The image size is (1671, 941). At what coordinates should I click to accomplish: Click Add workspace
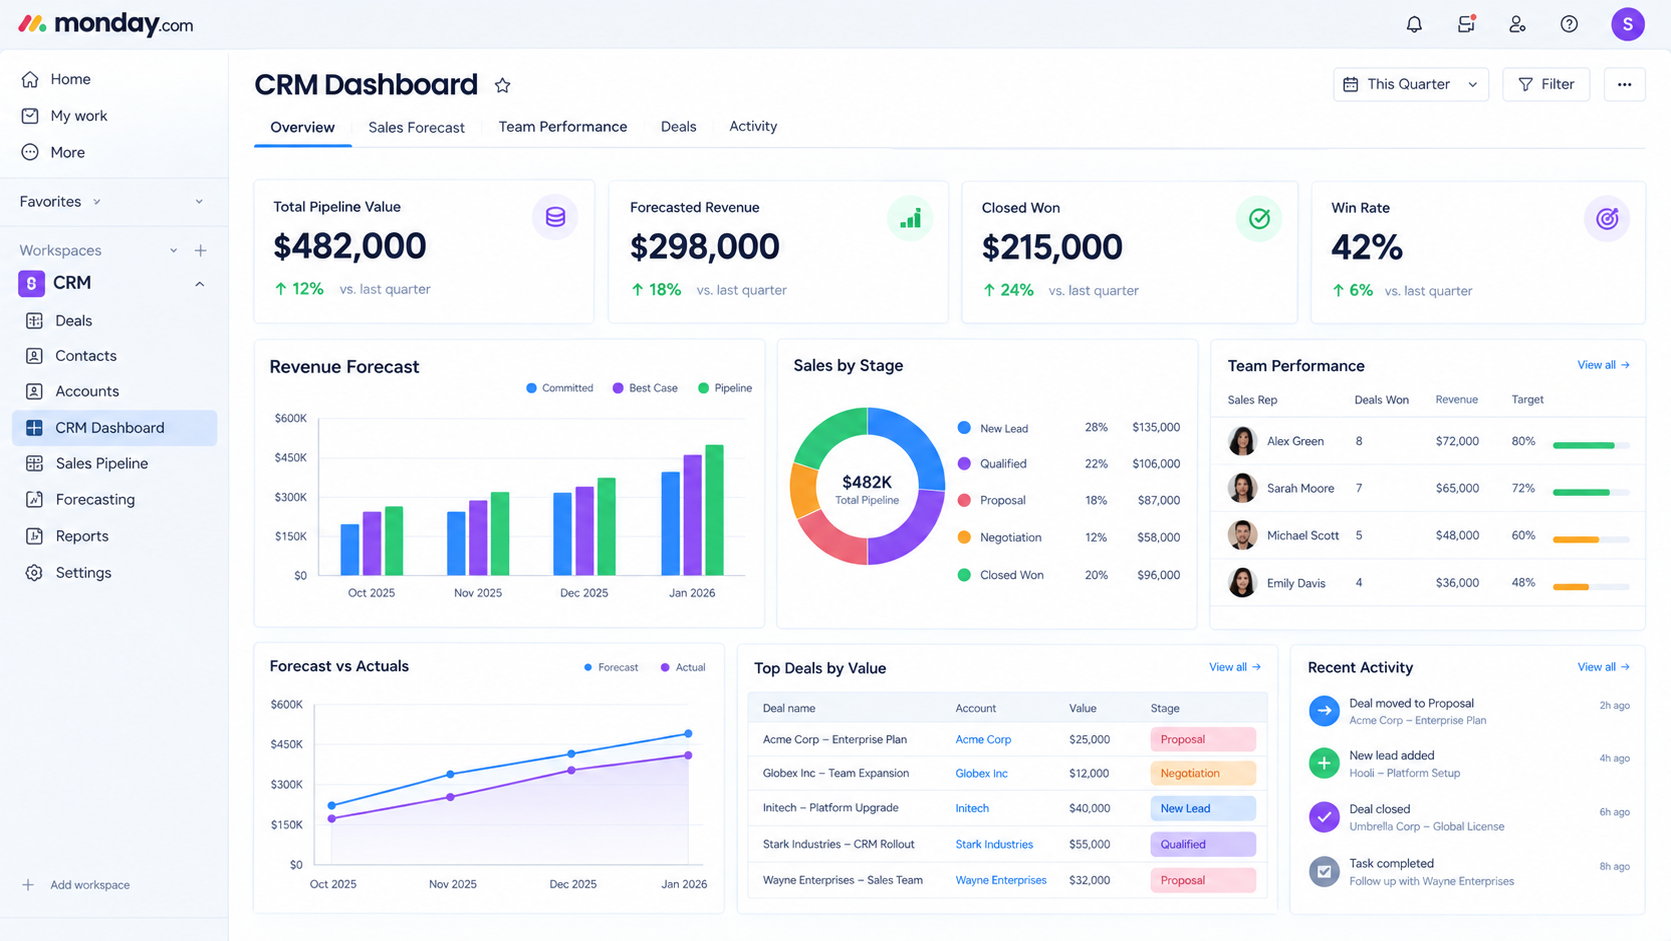pos(76,885)
